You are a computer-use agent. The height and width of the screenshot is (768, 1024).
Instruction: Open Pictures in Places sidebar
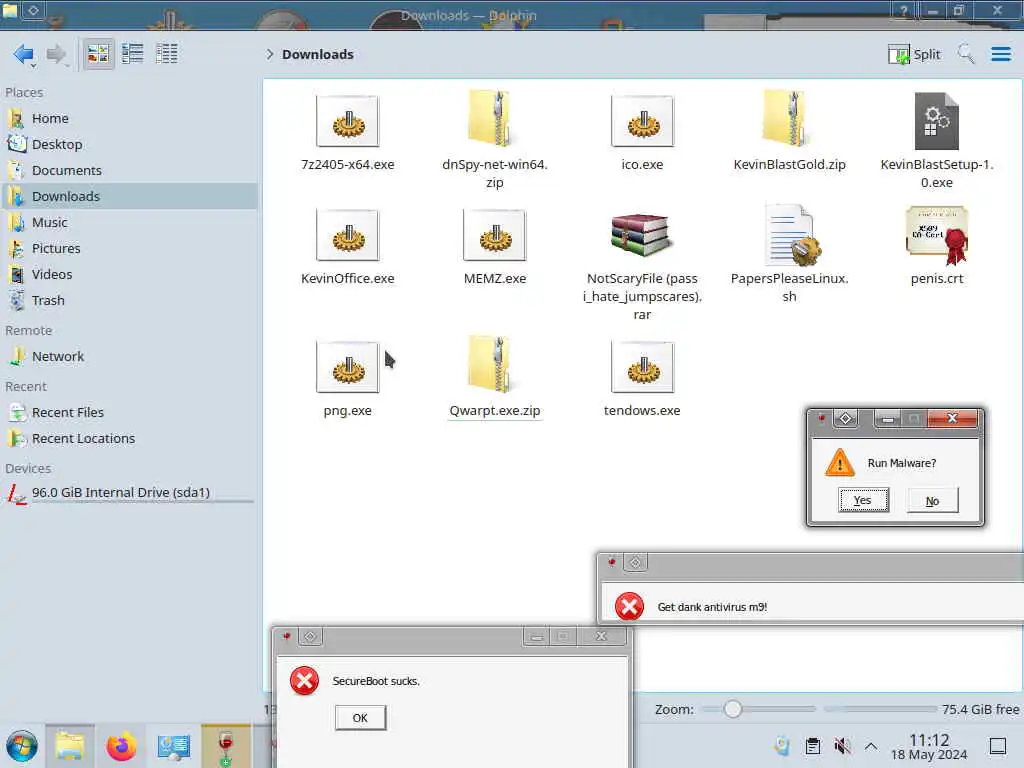point(129,249)
